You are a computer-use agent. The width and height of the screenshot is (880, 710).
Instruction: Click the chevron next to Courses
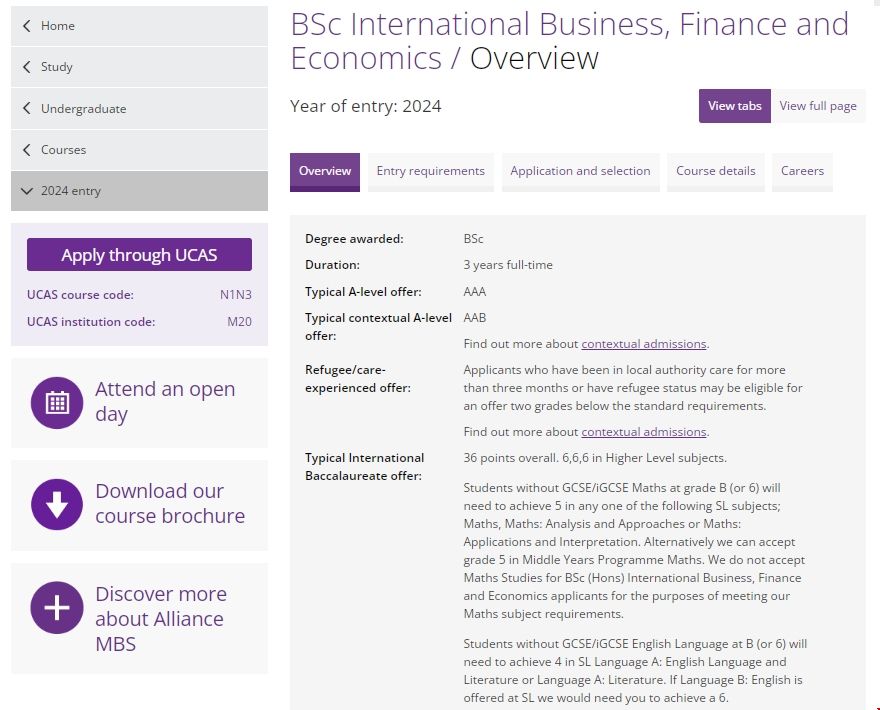coord(26,150)
